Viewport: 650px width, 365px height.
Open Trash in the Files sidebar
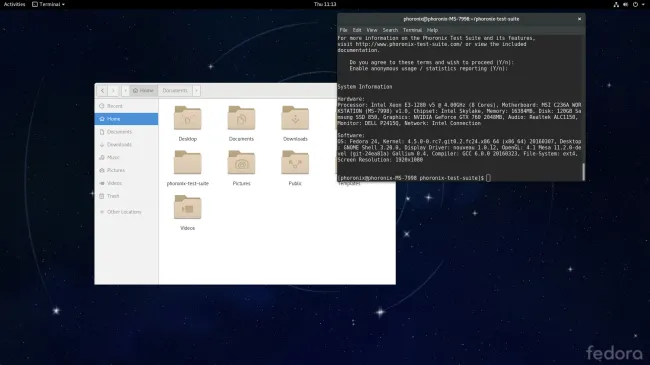coord(126,196)
